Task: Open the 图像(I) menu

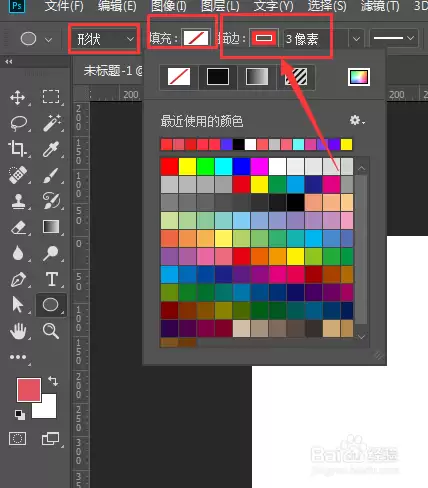Action: [x=168, y=6]
